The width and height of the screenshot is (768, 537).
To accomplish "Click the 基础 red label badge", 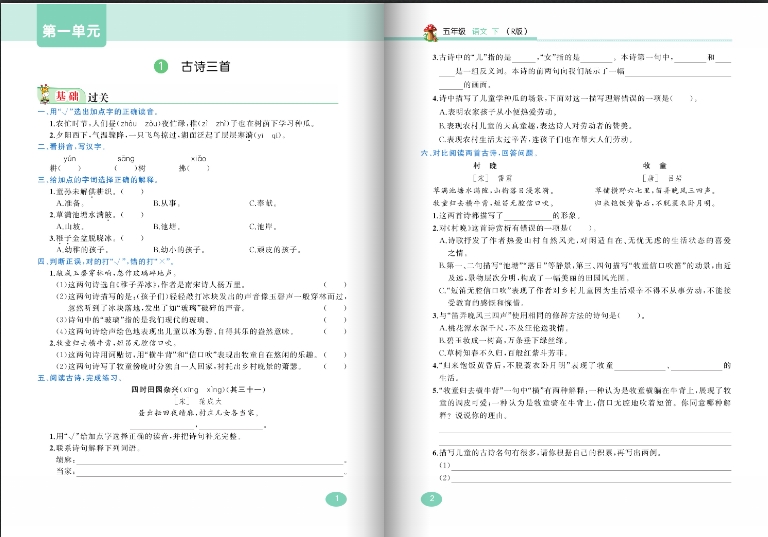I will tap(70, 97).
